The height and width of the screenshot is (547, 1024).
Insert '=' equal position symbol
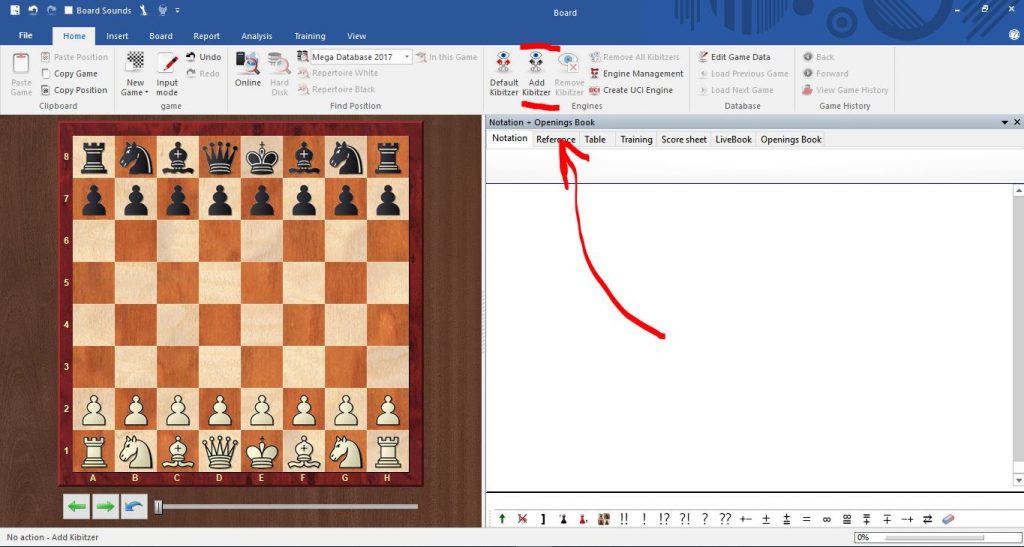click(x=807, y=519)
